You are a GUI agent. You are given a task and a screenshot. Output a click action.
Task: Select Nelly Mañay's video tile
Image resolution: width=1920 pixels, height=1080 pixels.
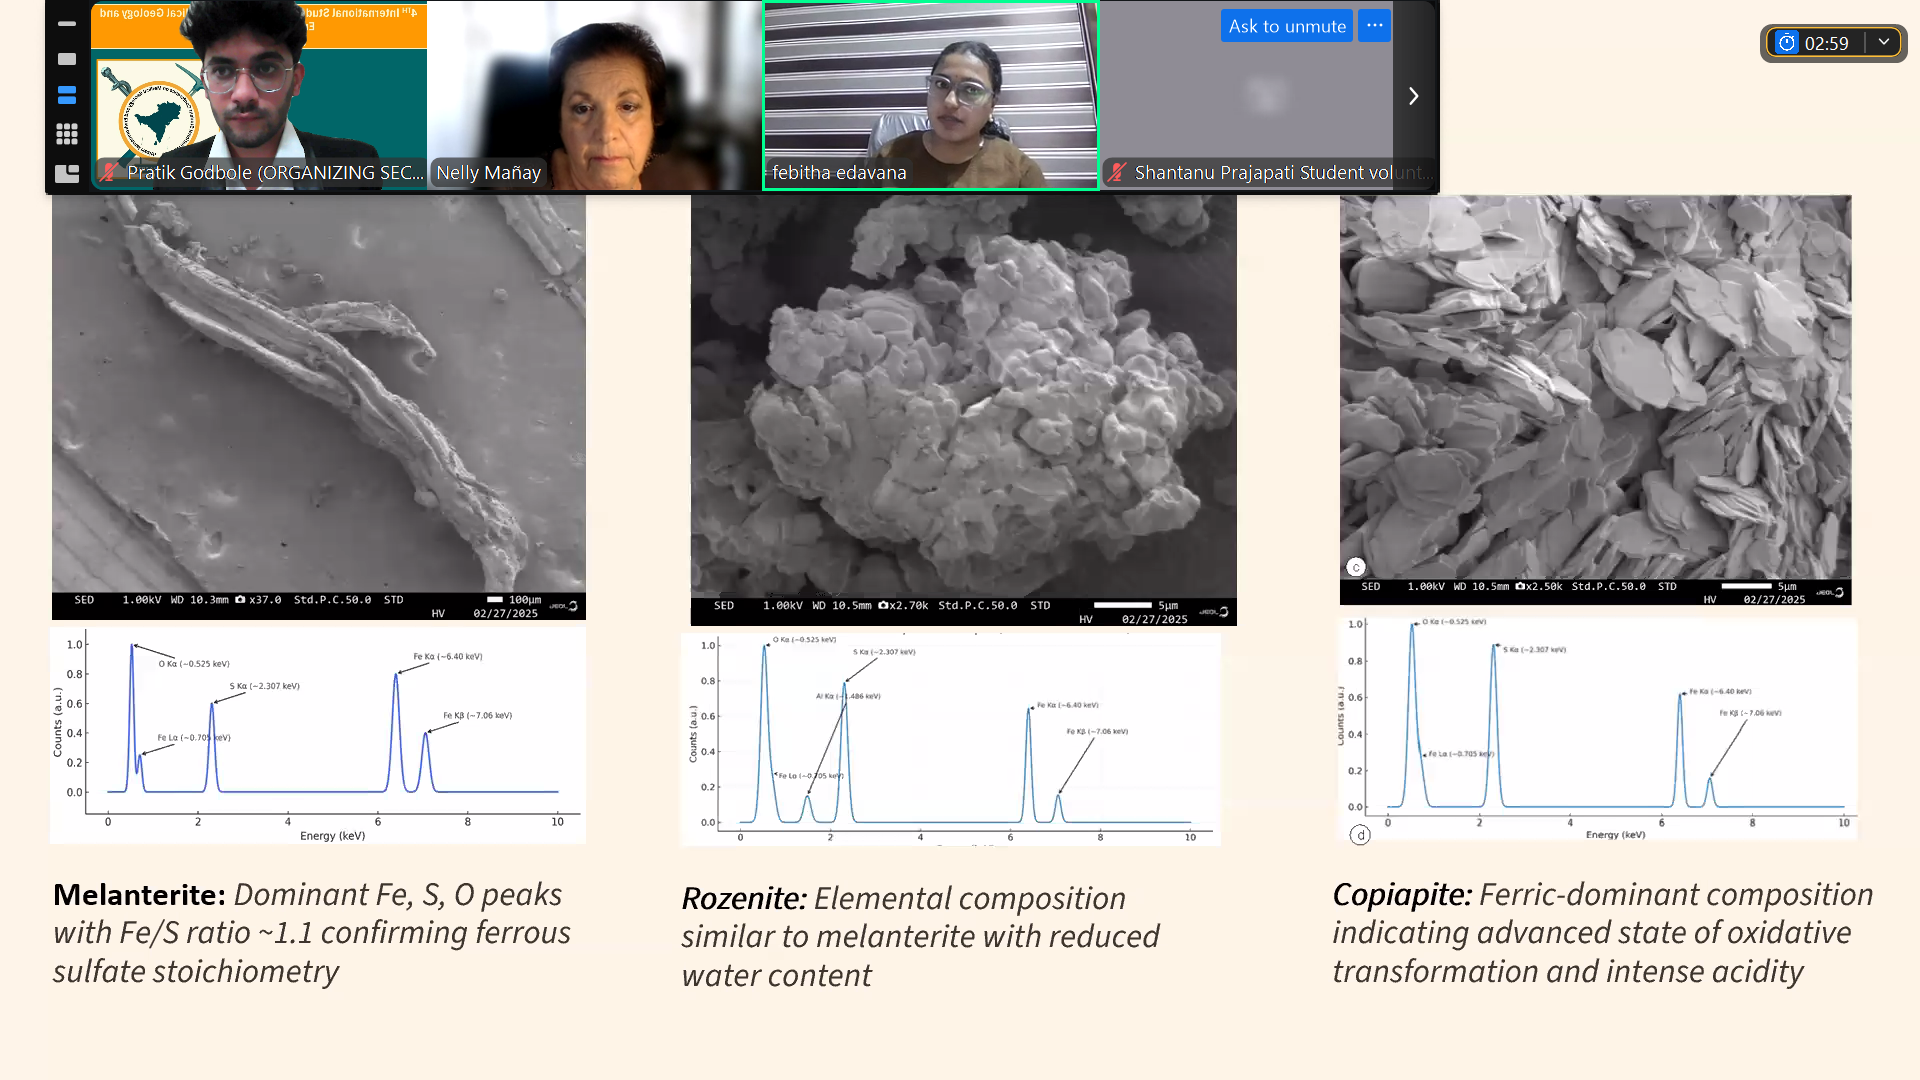(x=594, y=95)
